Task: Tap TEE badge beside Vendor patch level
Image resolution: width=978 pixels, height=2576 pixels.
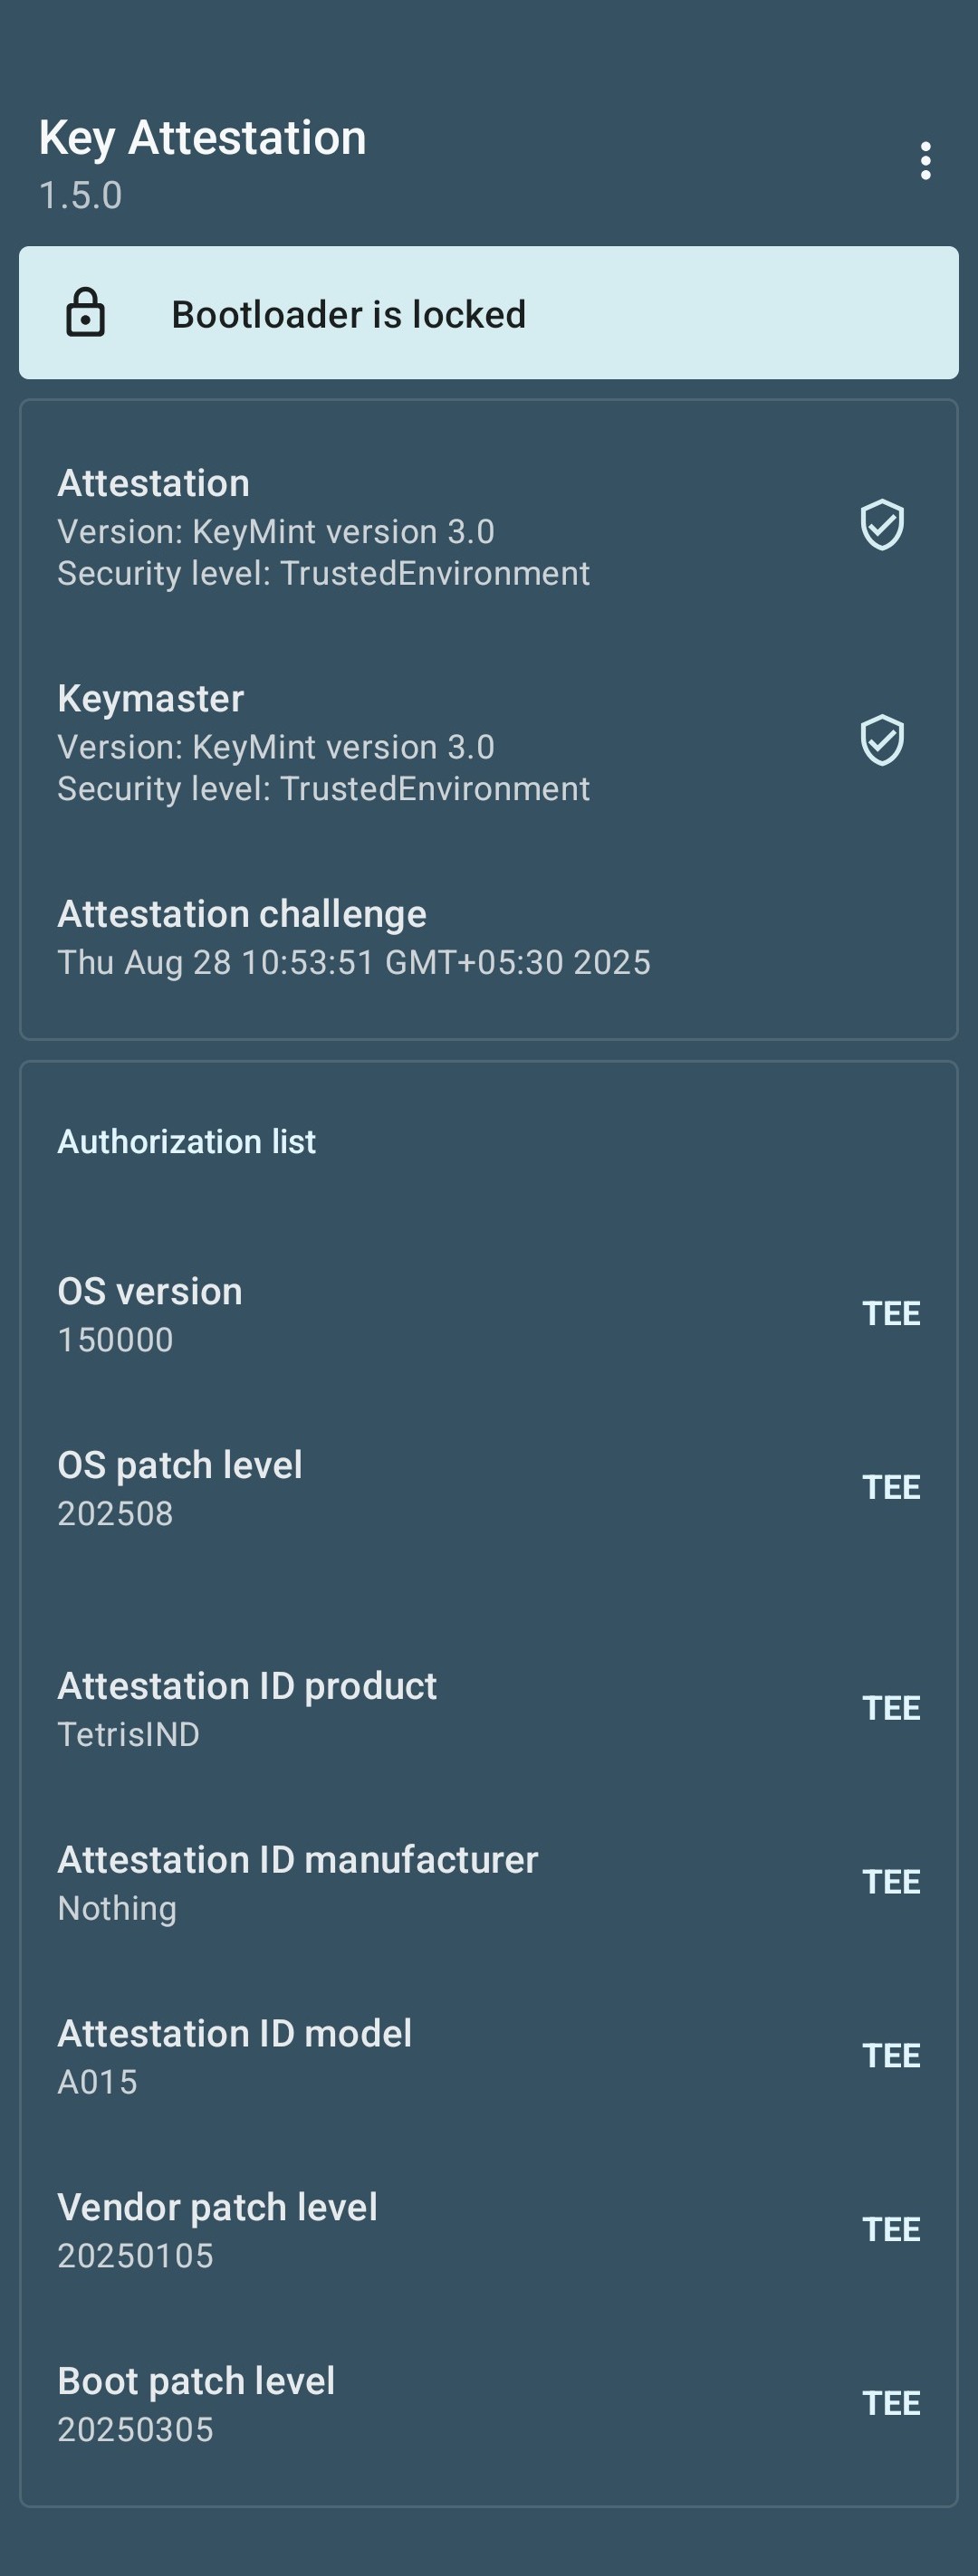Action: tap(890, 2230)
